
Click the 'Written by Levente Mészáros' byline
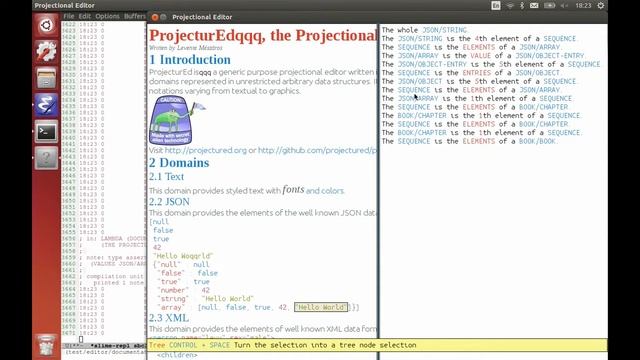[x=186, y=48]
